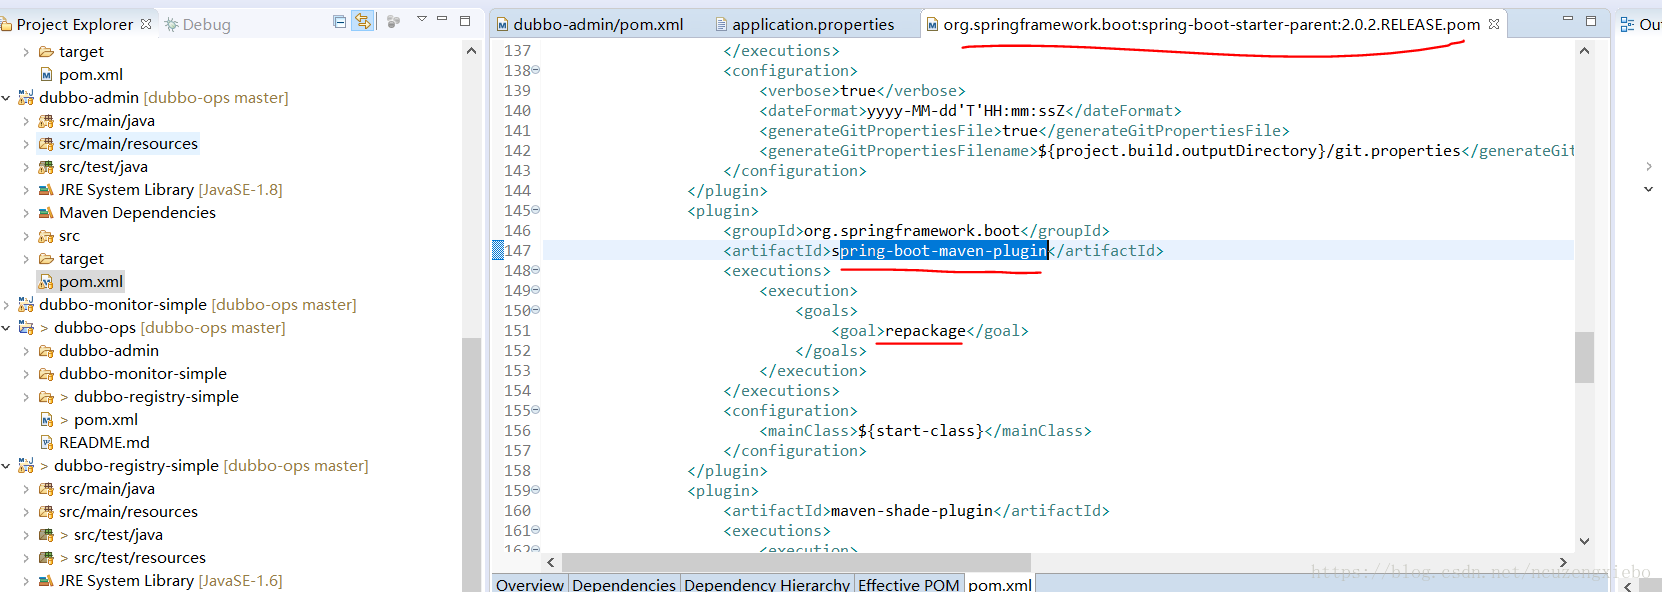Collapse the dubbo-admin project node

[x=7, y=97]
